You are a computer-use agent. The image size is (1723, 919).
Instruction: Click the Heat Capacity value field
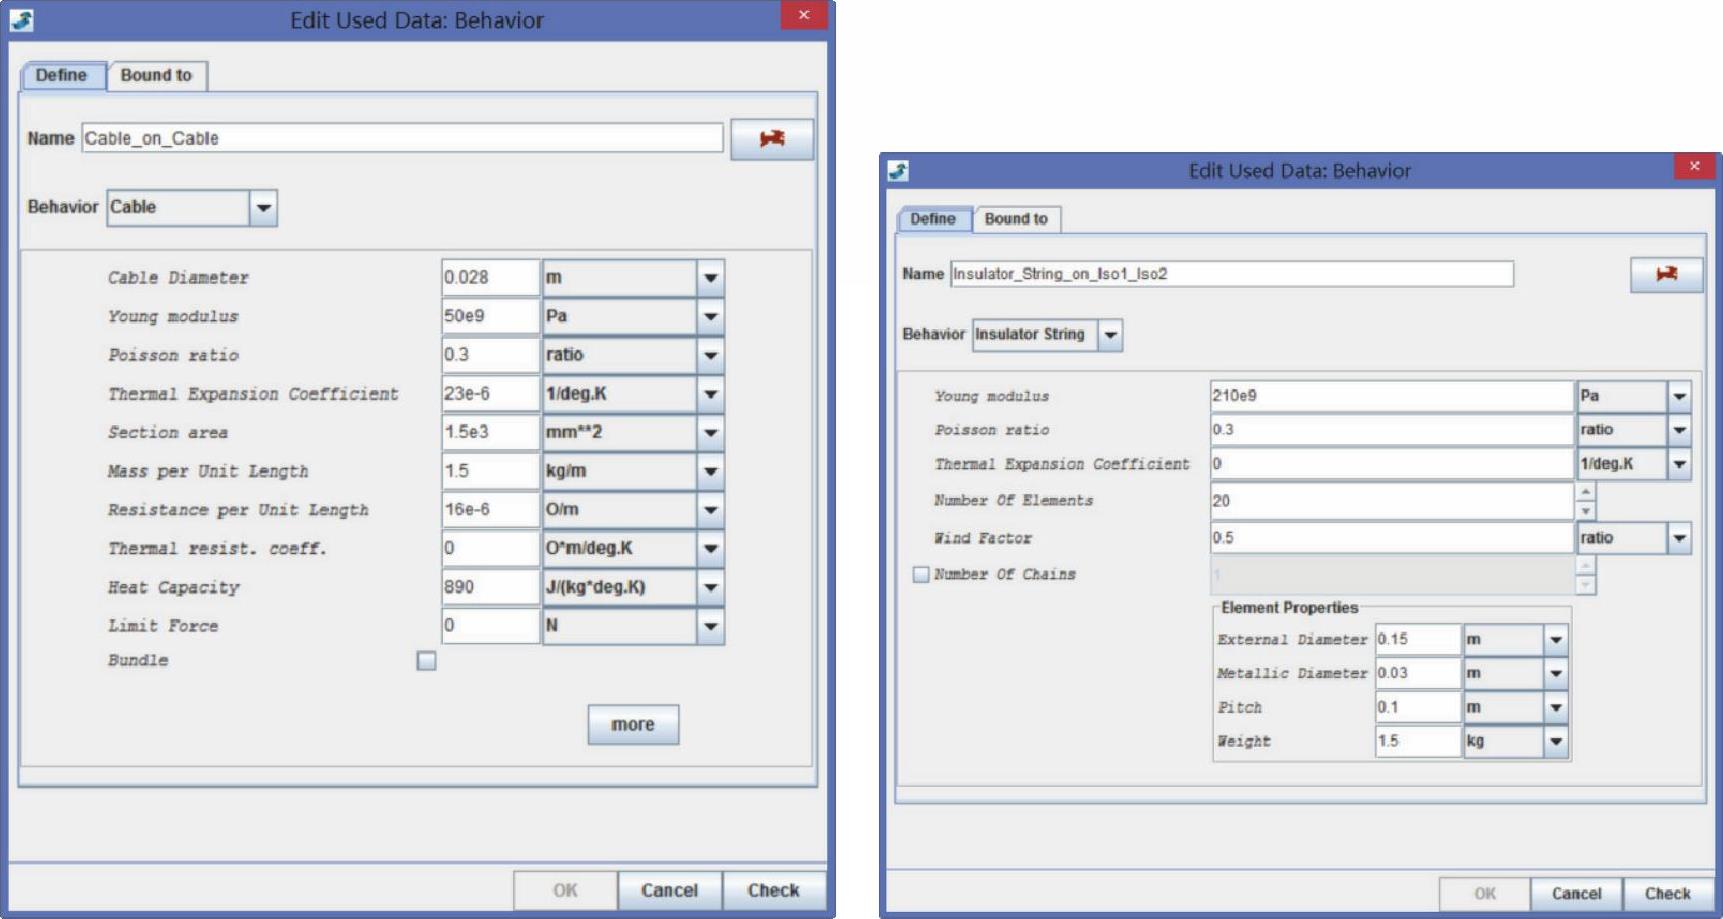[x=489, y=587]
